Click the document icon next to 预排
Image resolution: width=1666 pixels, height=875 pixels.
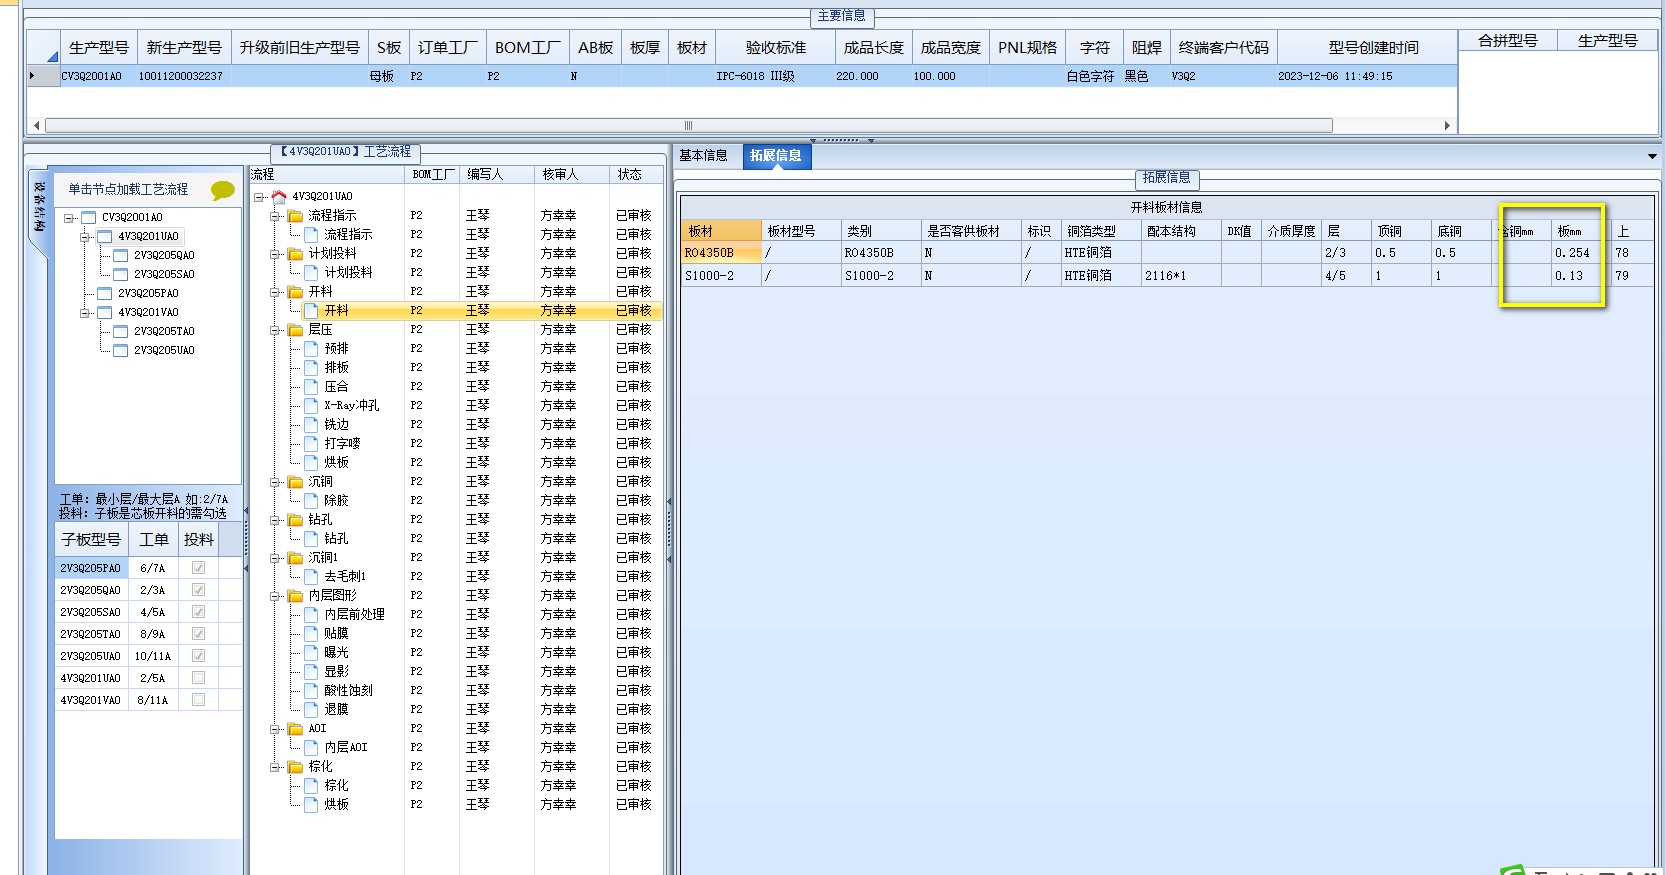pos(311,349)
